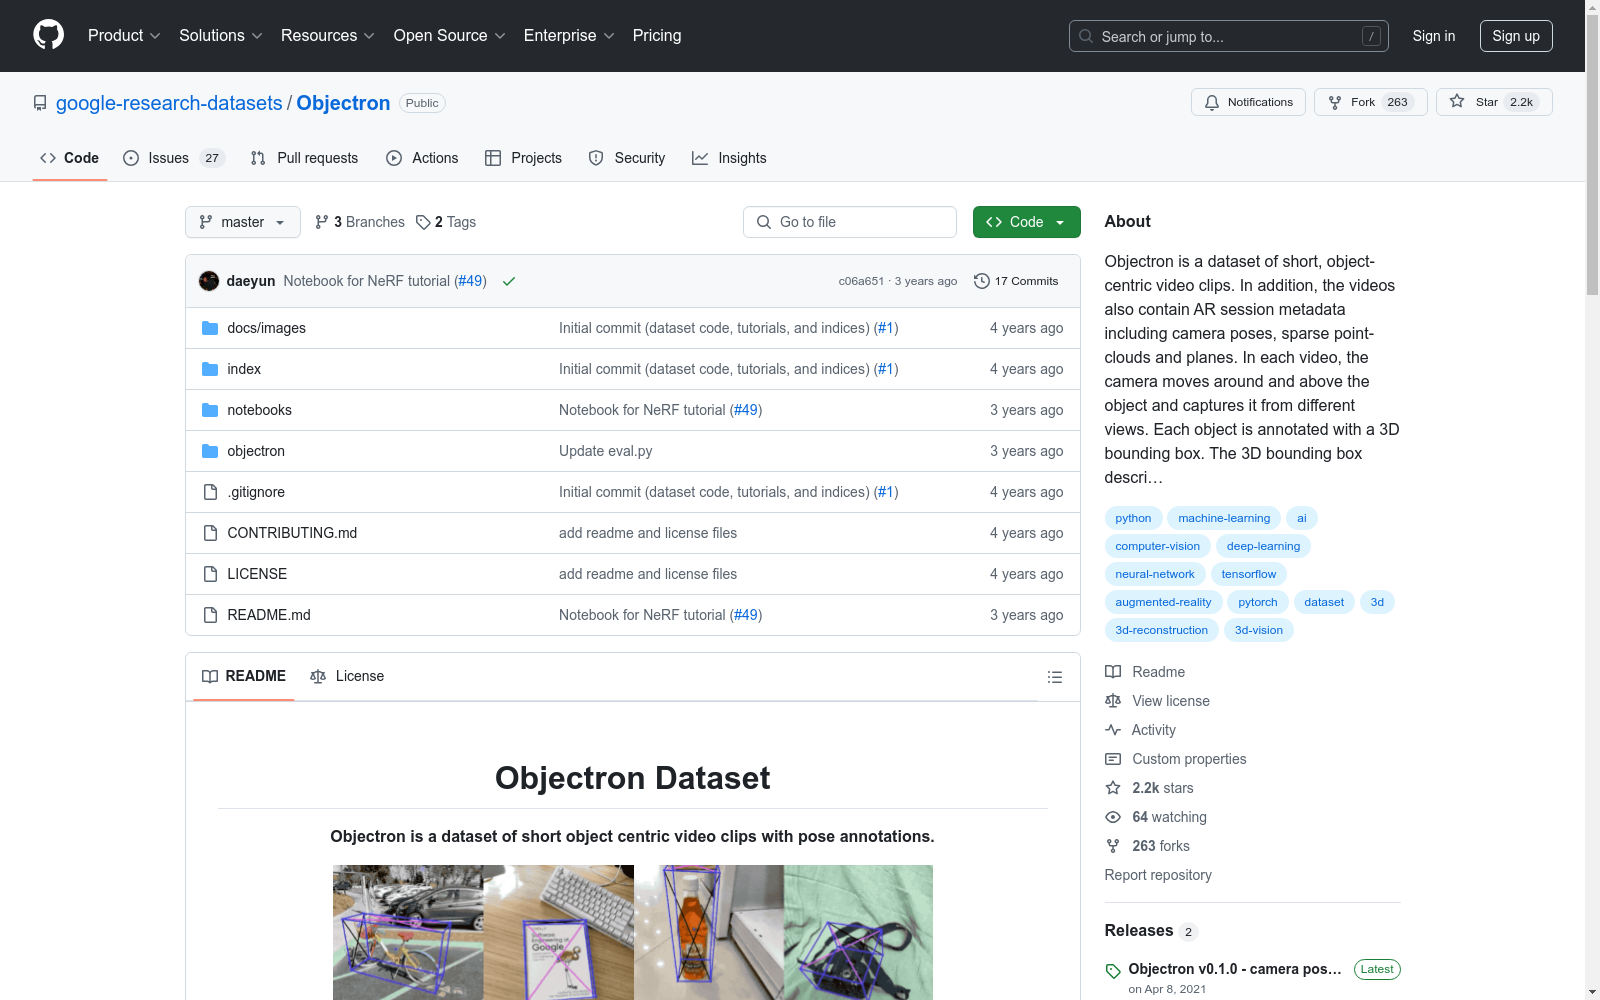Focus the Search or jump to field
This screenshot has height=1000, width=1600.
tap(1229, 36)
